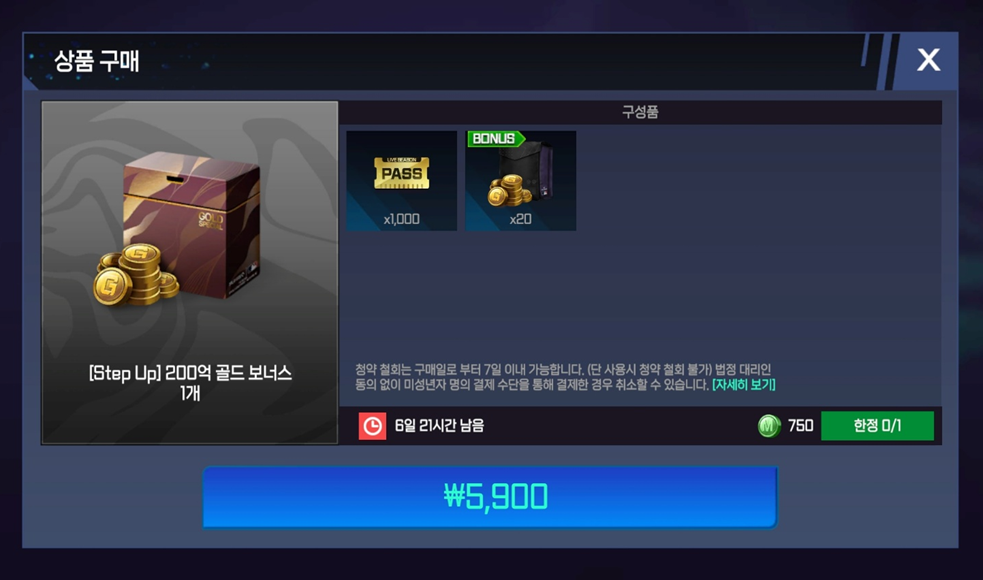Click the Step Up 200억 골드 보너스 name

coord(190,382)
